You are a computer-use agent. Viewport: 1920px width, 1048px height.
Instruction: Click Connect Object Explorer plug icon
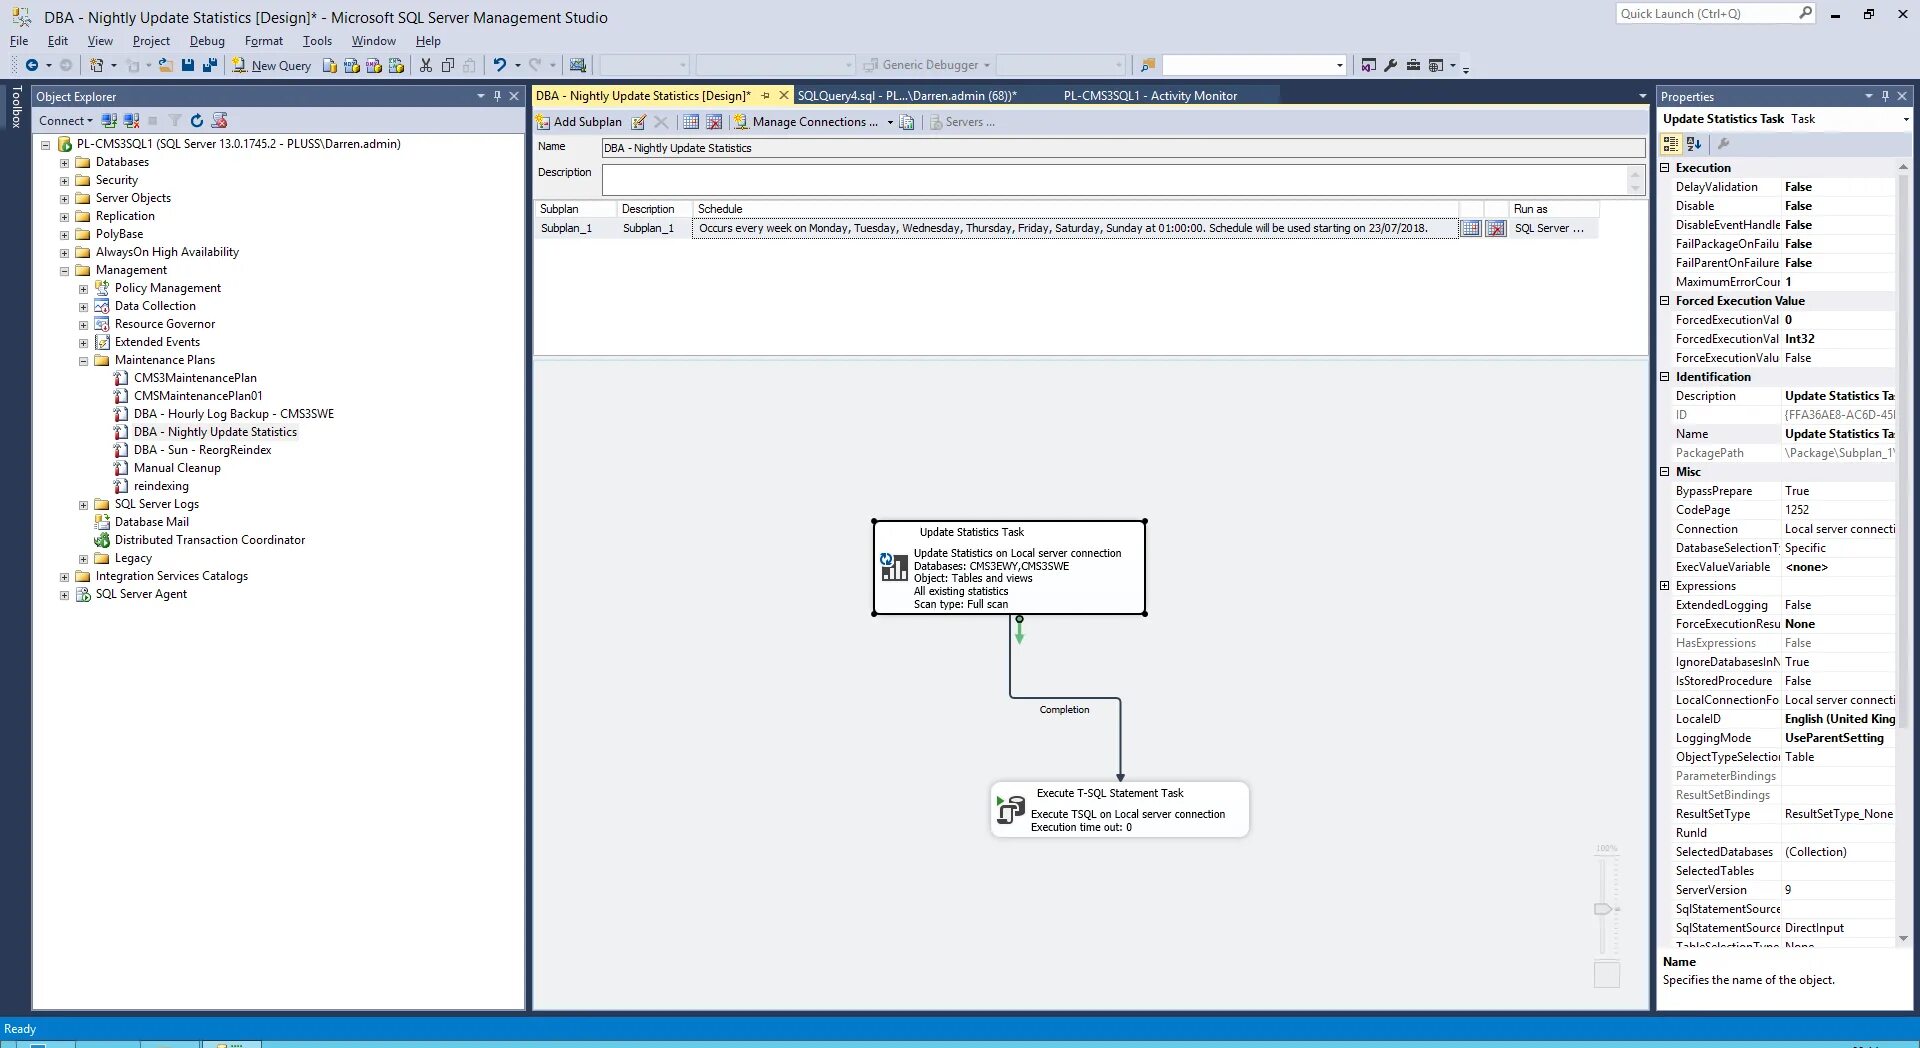110,121
